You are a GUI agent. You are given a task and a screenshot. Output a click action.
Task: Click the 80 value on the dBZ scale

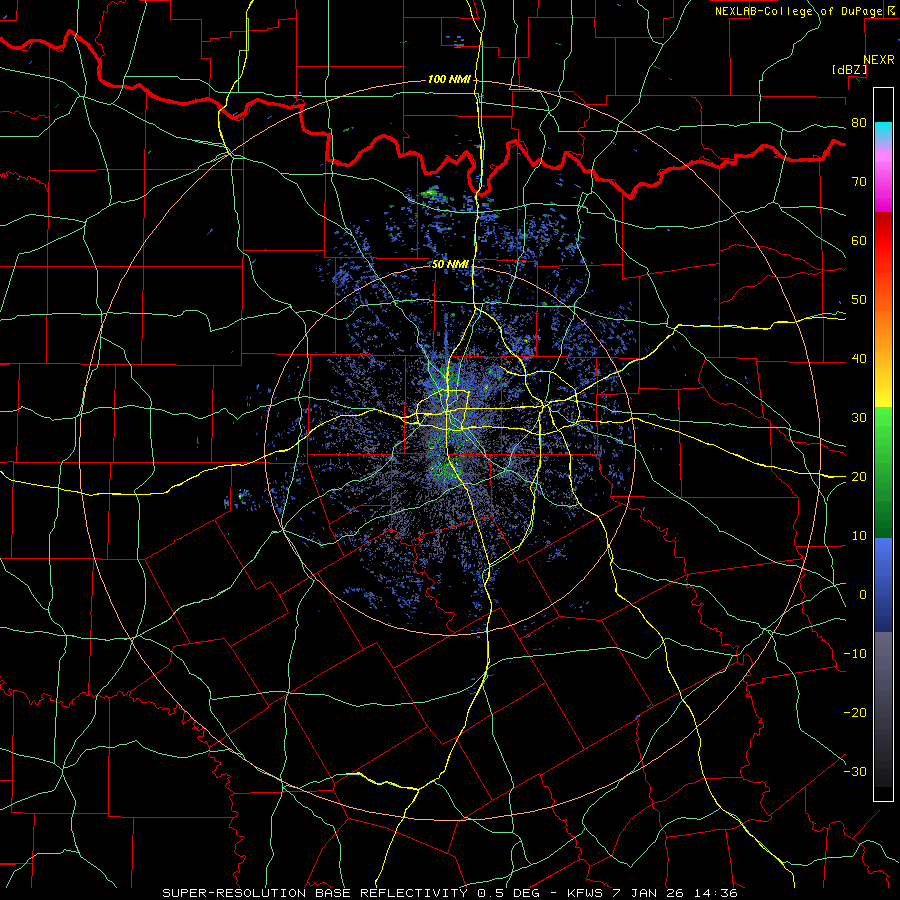(x=859, y=123)
